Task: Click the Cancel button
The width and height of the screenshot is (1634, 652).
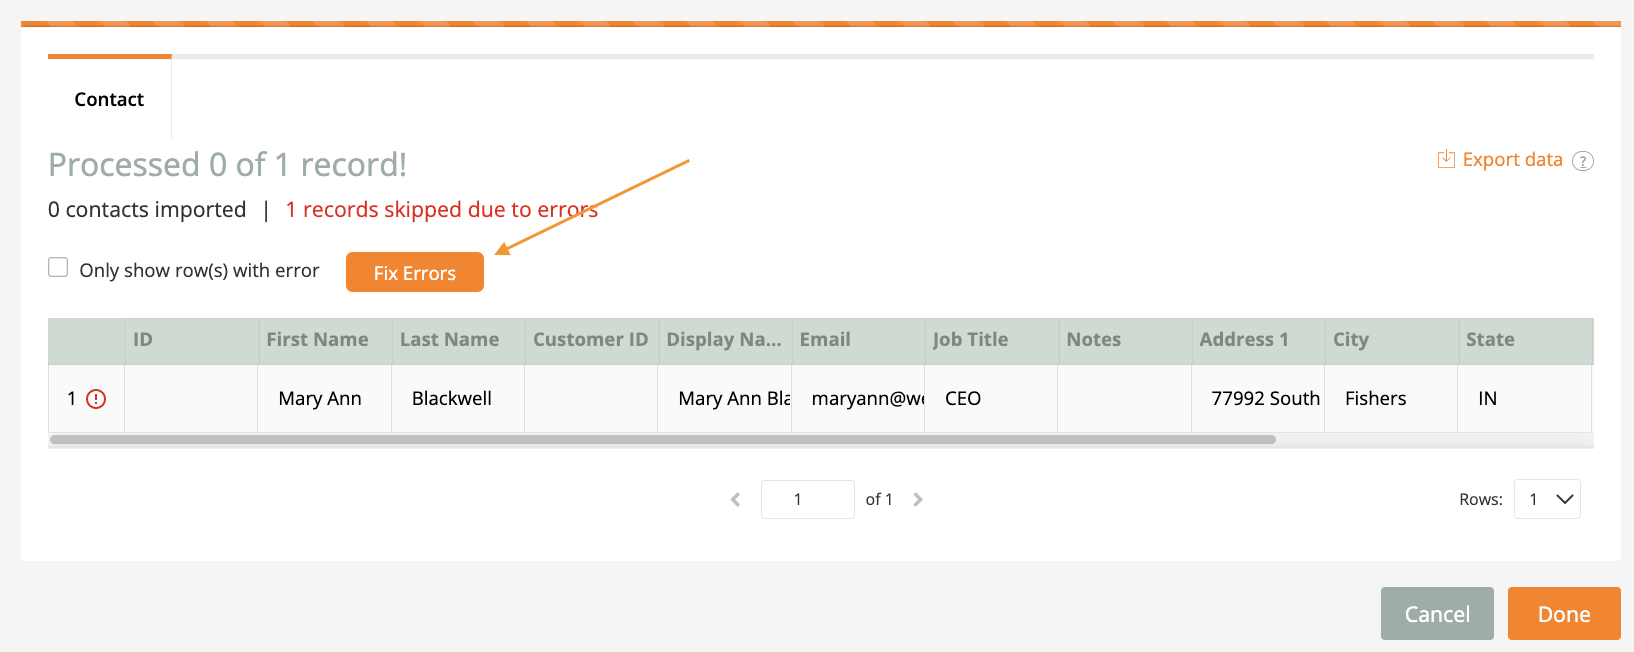Action: (x=1437, y=614)
